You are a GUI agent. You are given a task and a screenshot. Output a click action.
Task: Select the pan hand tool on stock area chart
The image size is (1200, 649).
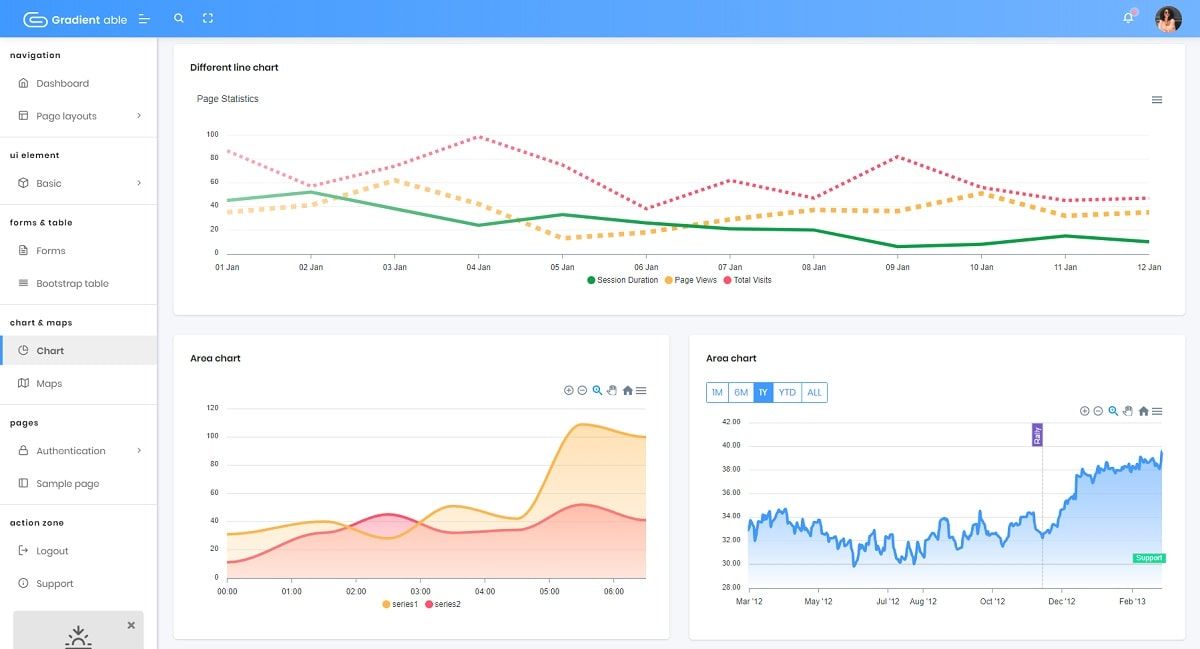point(1128,411)
